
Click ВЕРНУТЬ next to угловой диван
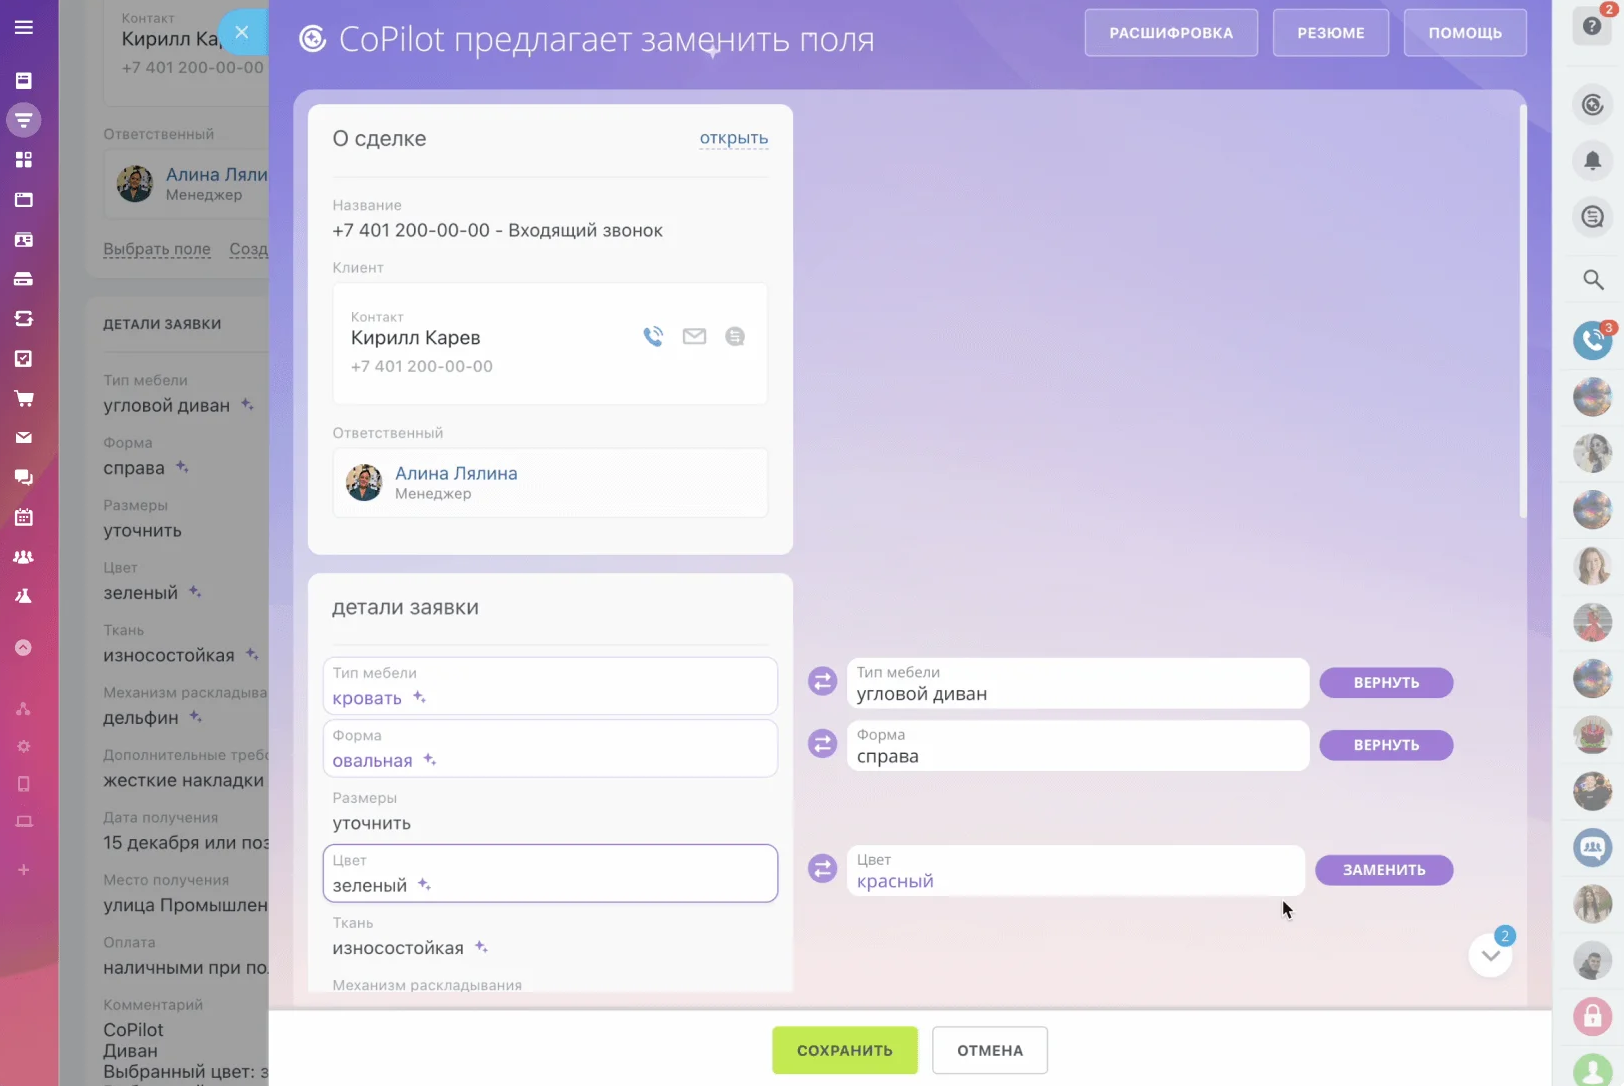[1386, 683]
